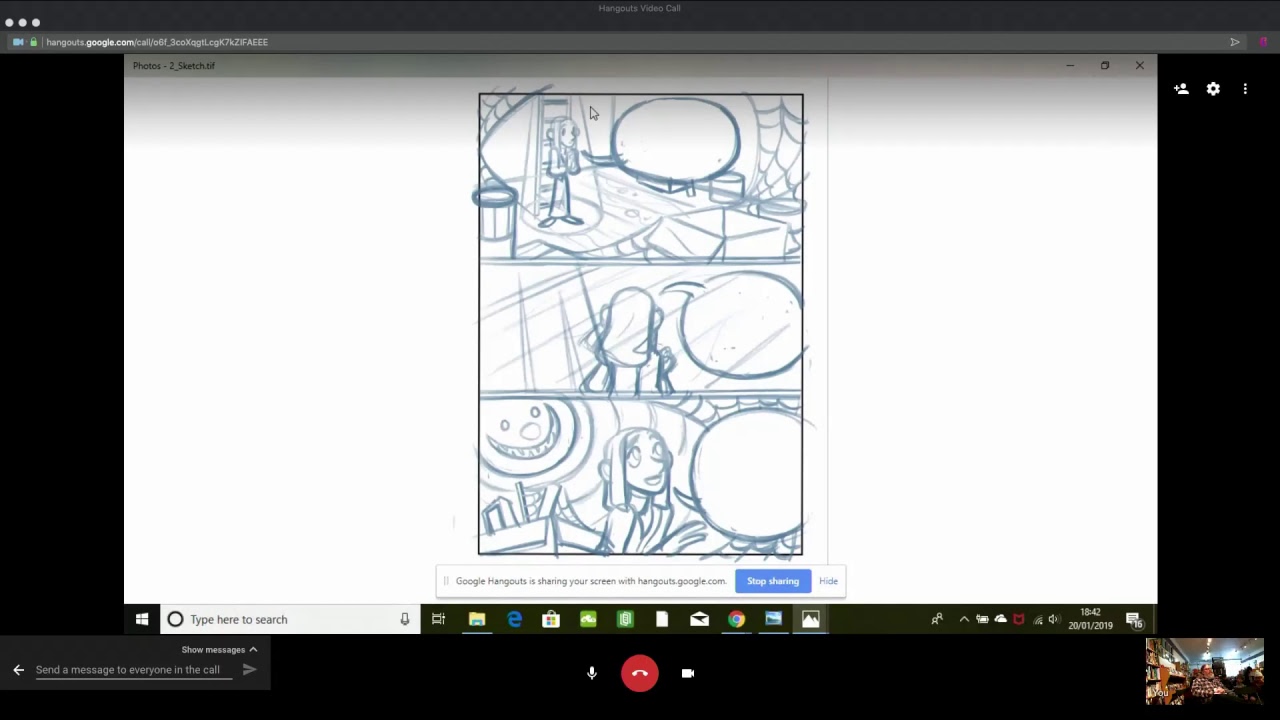Expand Show messages panel
Viewport: 1280px width, 720px height.
[219, 649]
